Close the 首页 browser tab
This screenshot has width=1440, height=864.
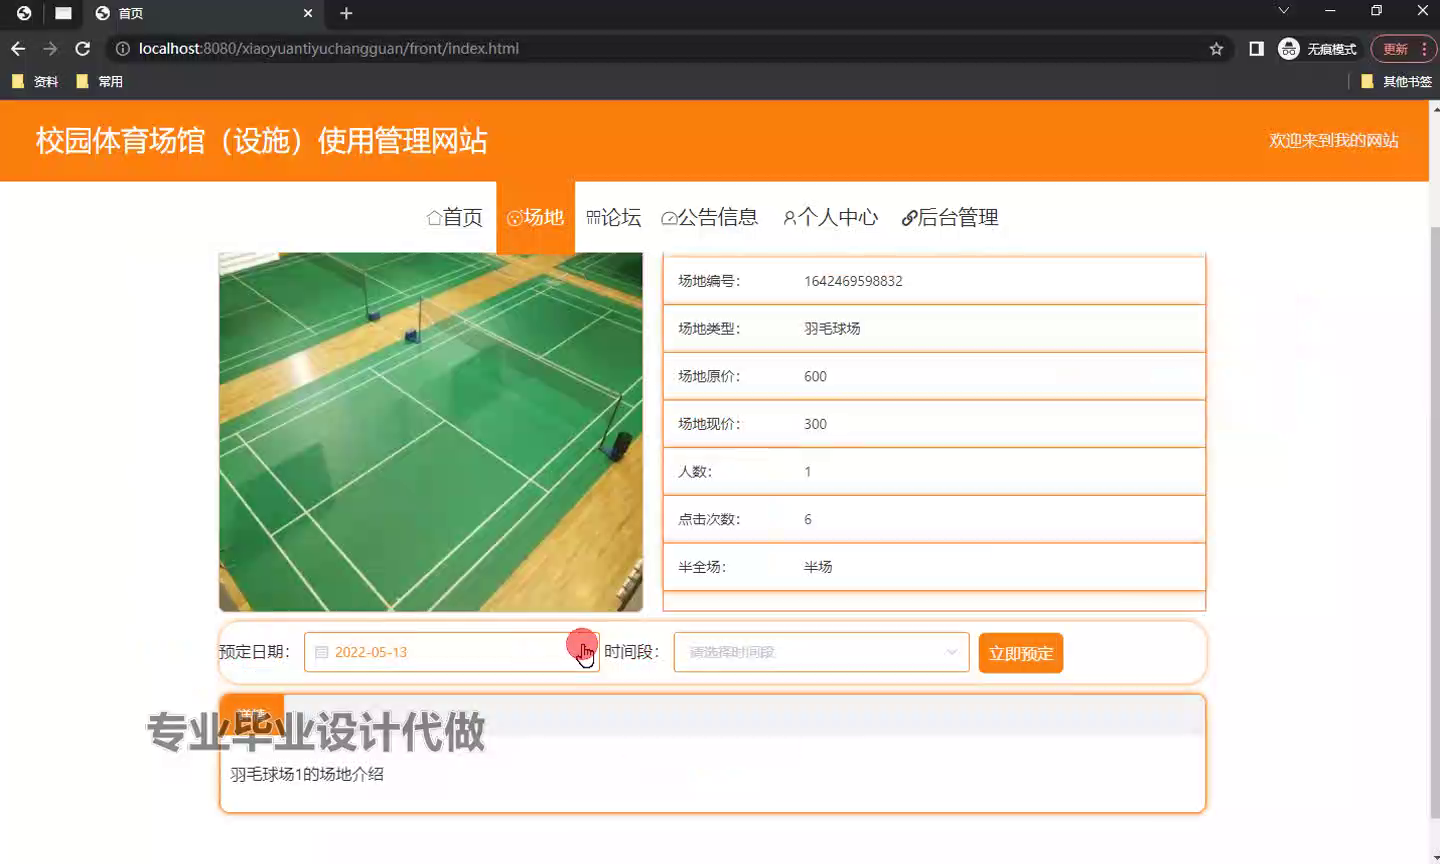pos(307,13)
